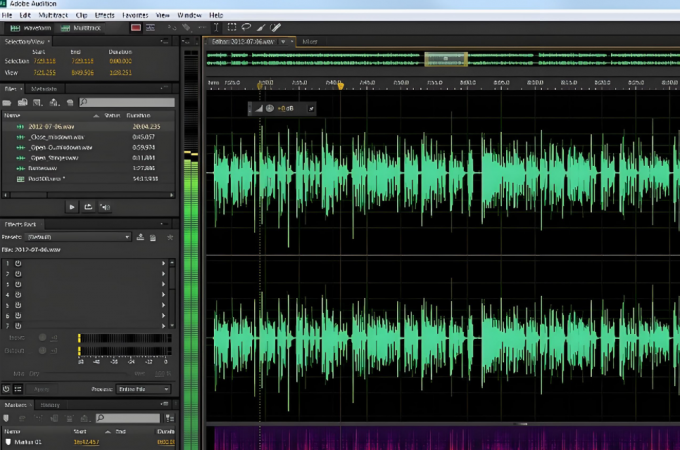680x450 pixels.
Task: Open the Multitrack menu
Action: pyautogui.click(x=53, y=15)
